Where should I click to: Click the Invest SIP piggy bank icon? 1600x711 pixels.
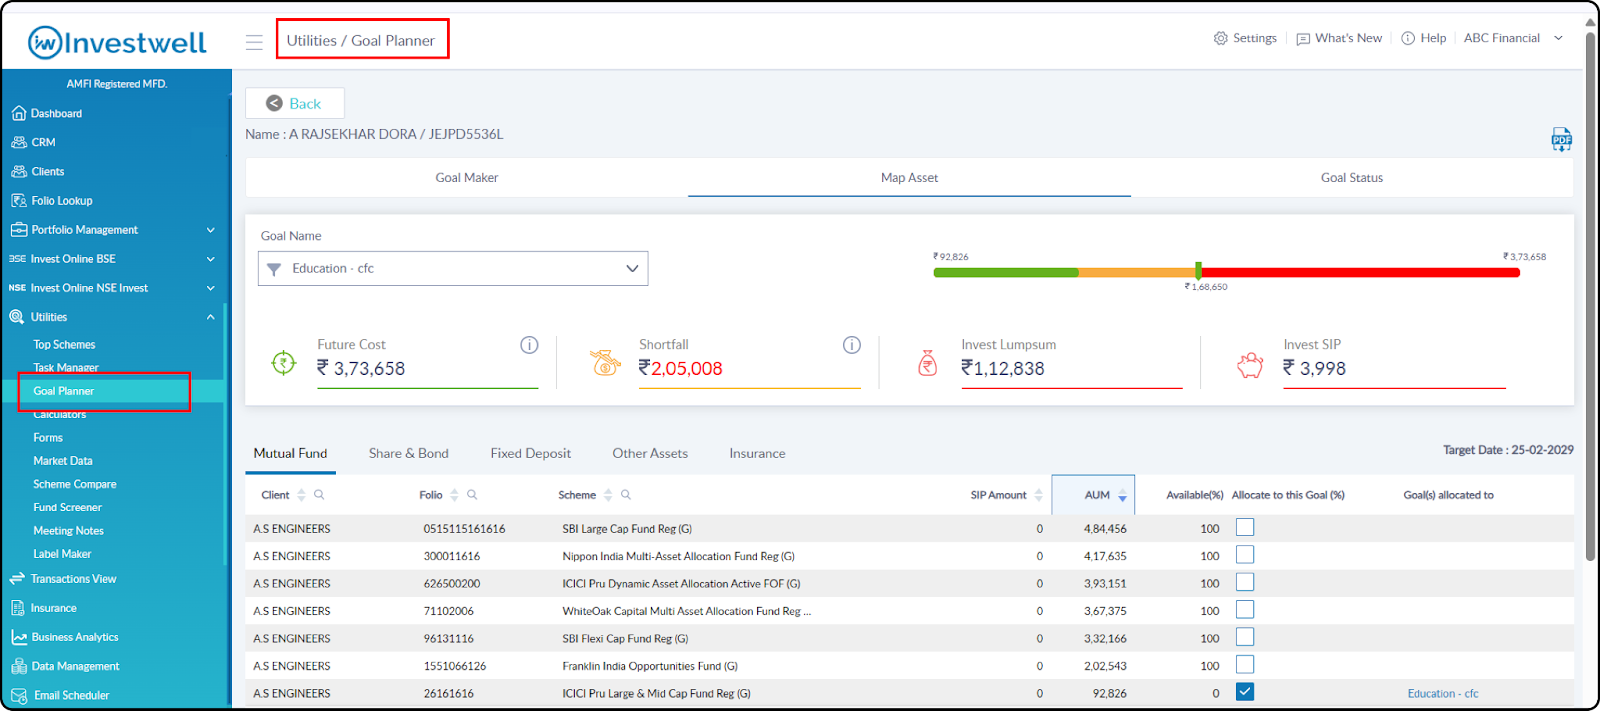[1250, 365]
